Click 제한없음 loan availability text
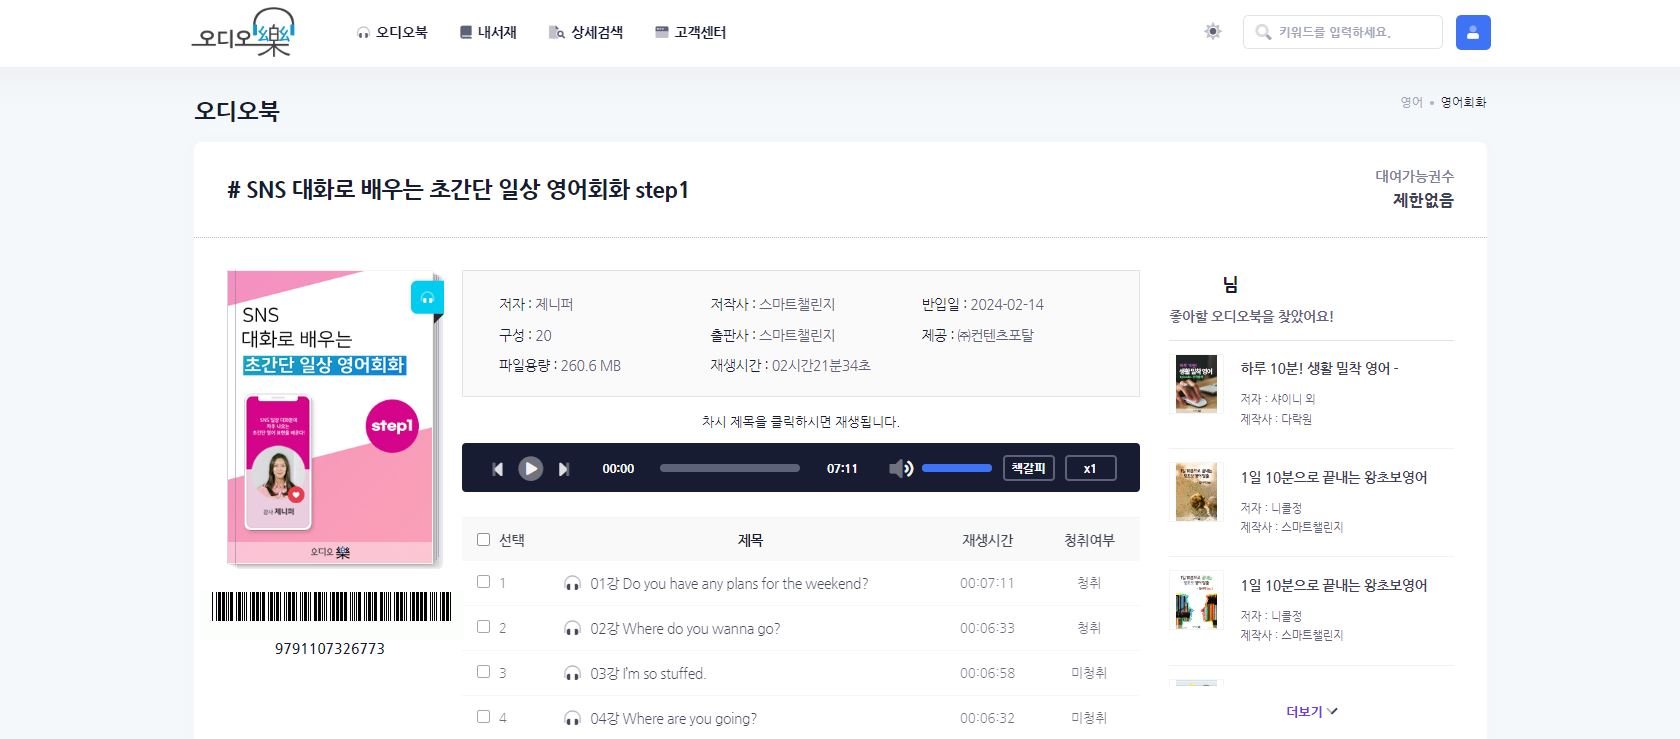1680x739 pixels. tap(1423, 200)
